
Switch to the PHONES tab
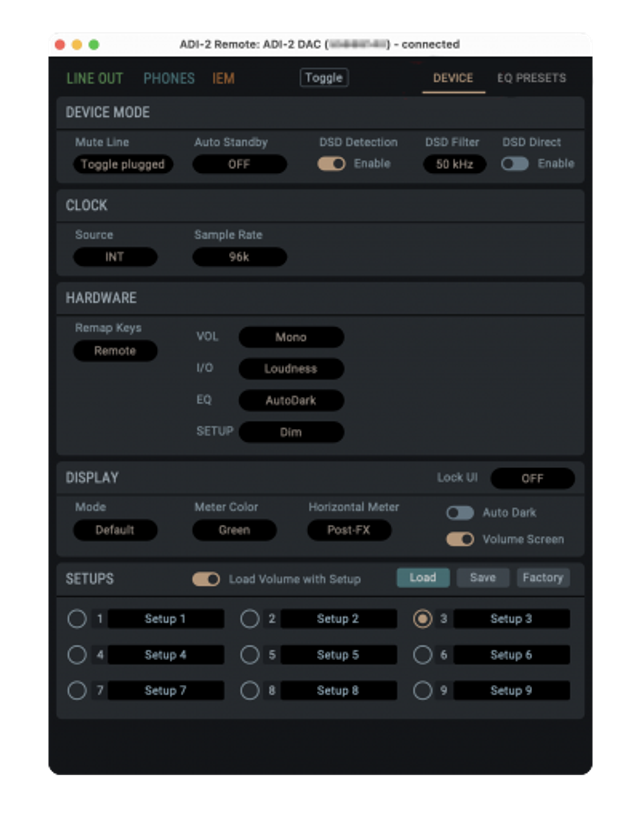169,79
